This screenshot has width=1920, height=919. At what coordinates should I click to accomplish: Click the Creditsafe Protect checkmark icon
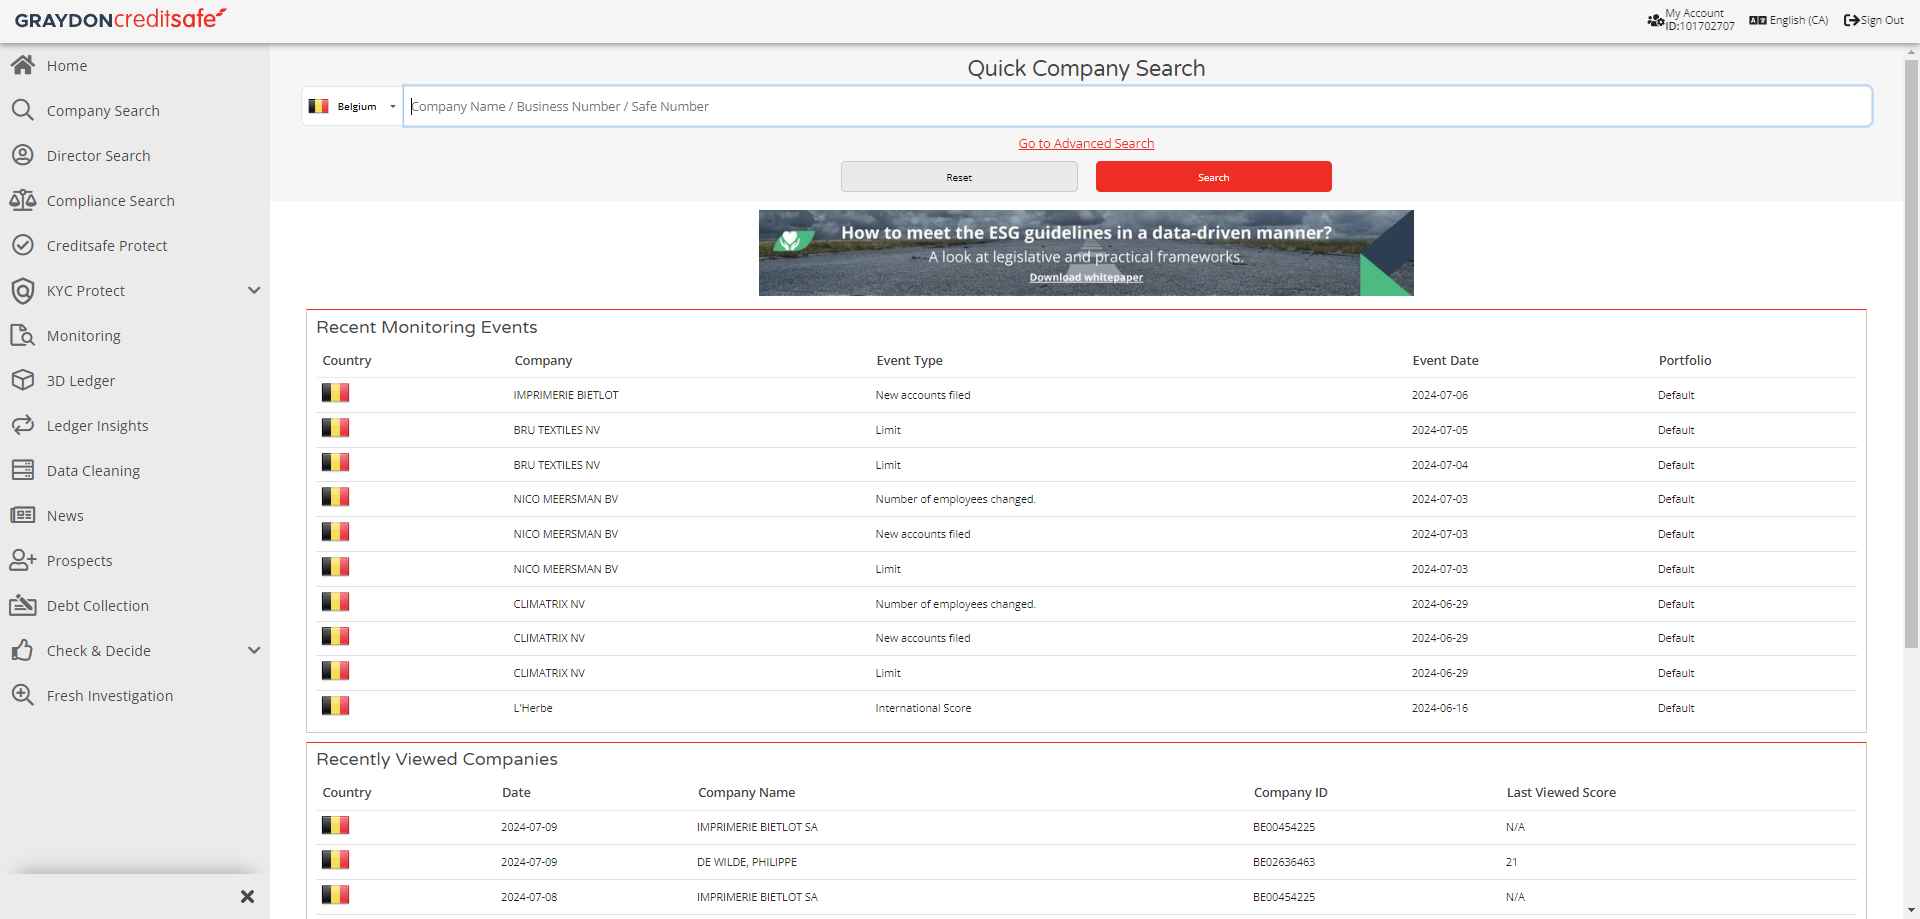click(x=23, y=245)
